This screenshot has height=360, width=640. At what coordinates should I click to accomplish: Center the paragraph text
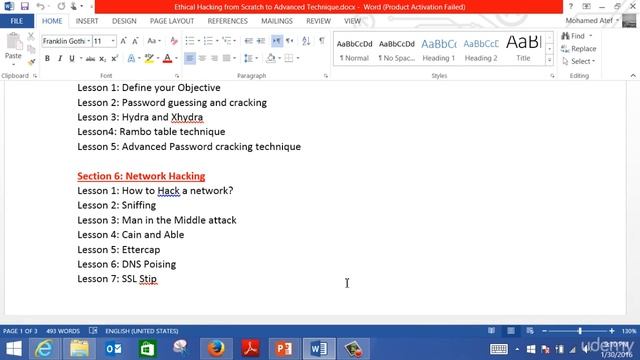202,58
